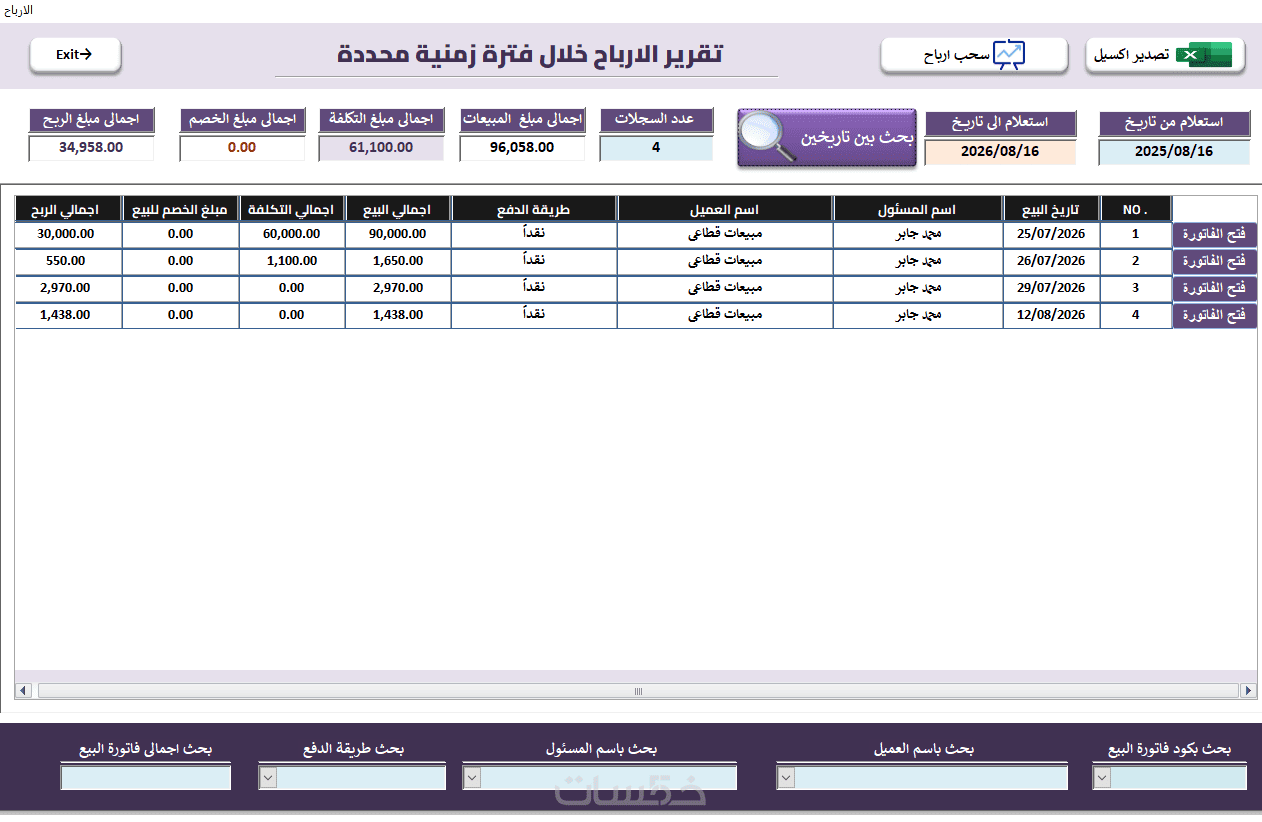Click the sale date column header
Image resolution: width=1262 pixels, height=822 pixels.
[x=1051, y=209]
